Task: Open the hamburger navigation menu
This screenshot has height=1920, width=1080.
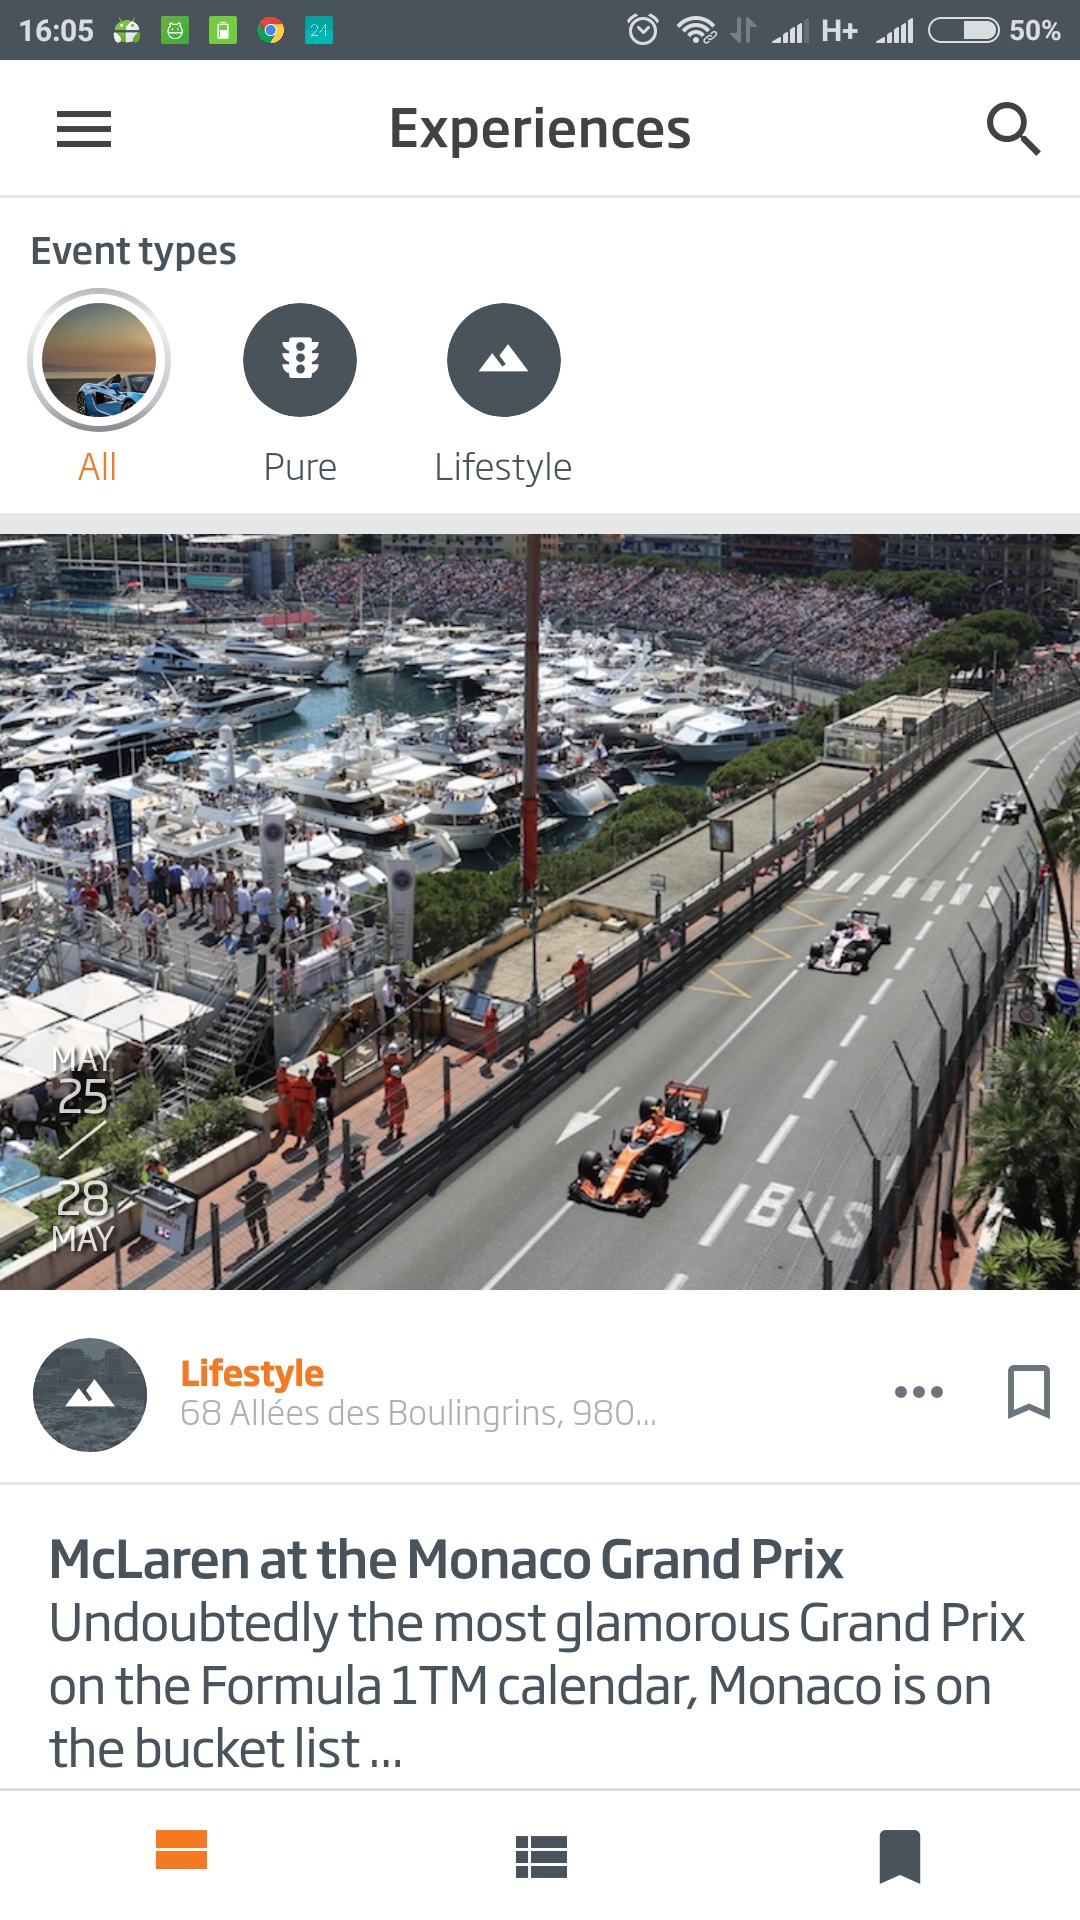Action: 84,129
